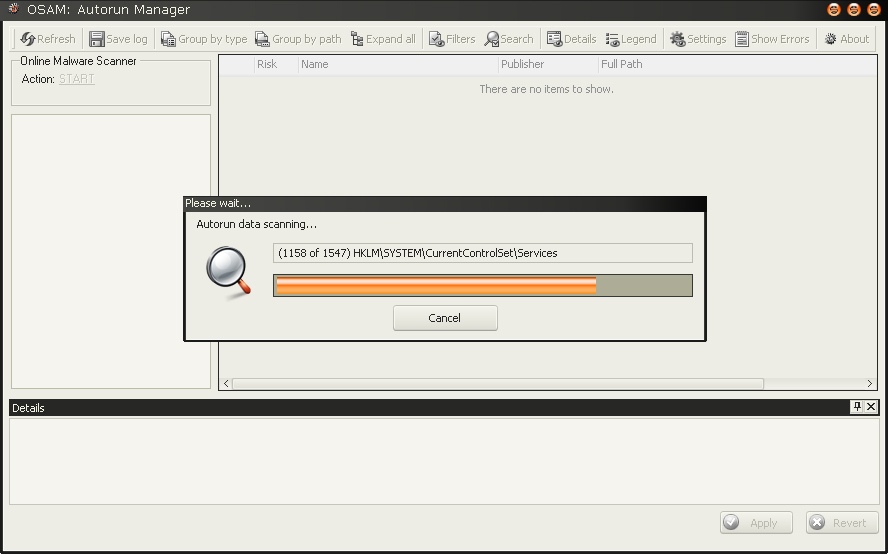Click the Apply button
Viewport: 888px width, 554px height.
(x=756, y=522)
